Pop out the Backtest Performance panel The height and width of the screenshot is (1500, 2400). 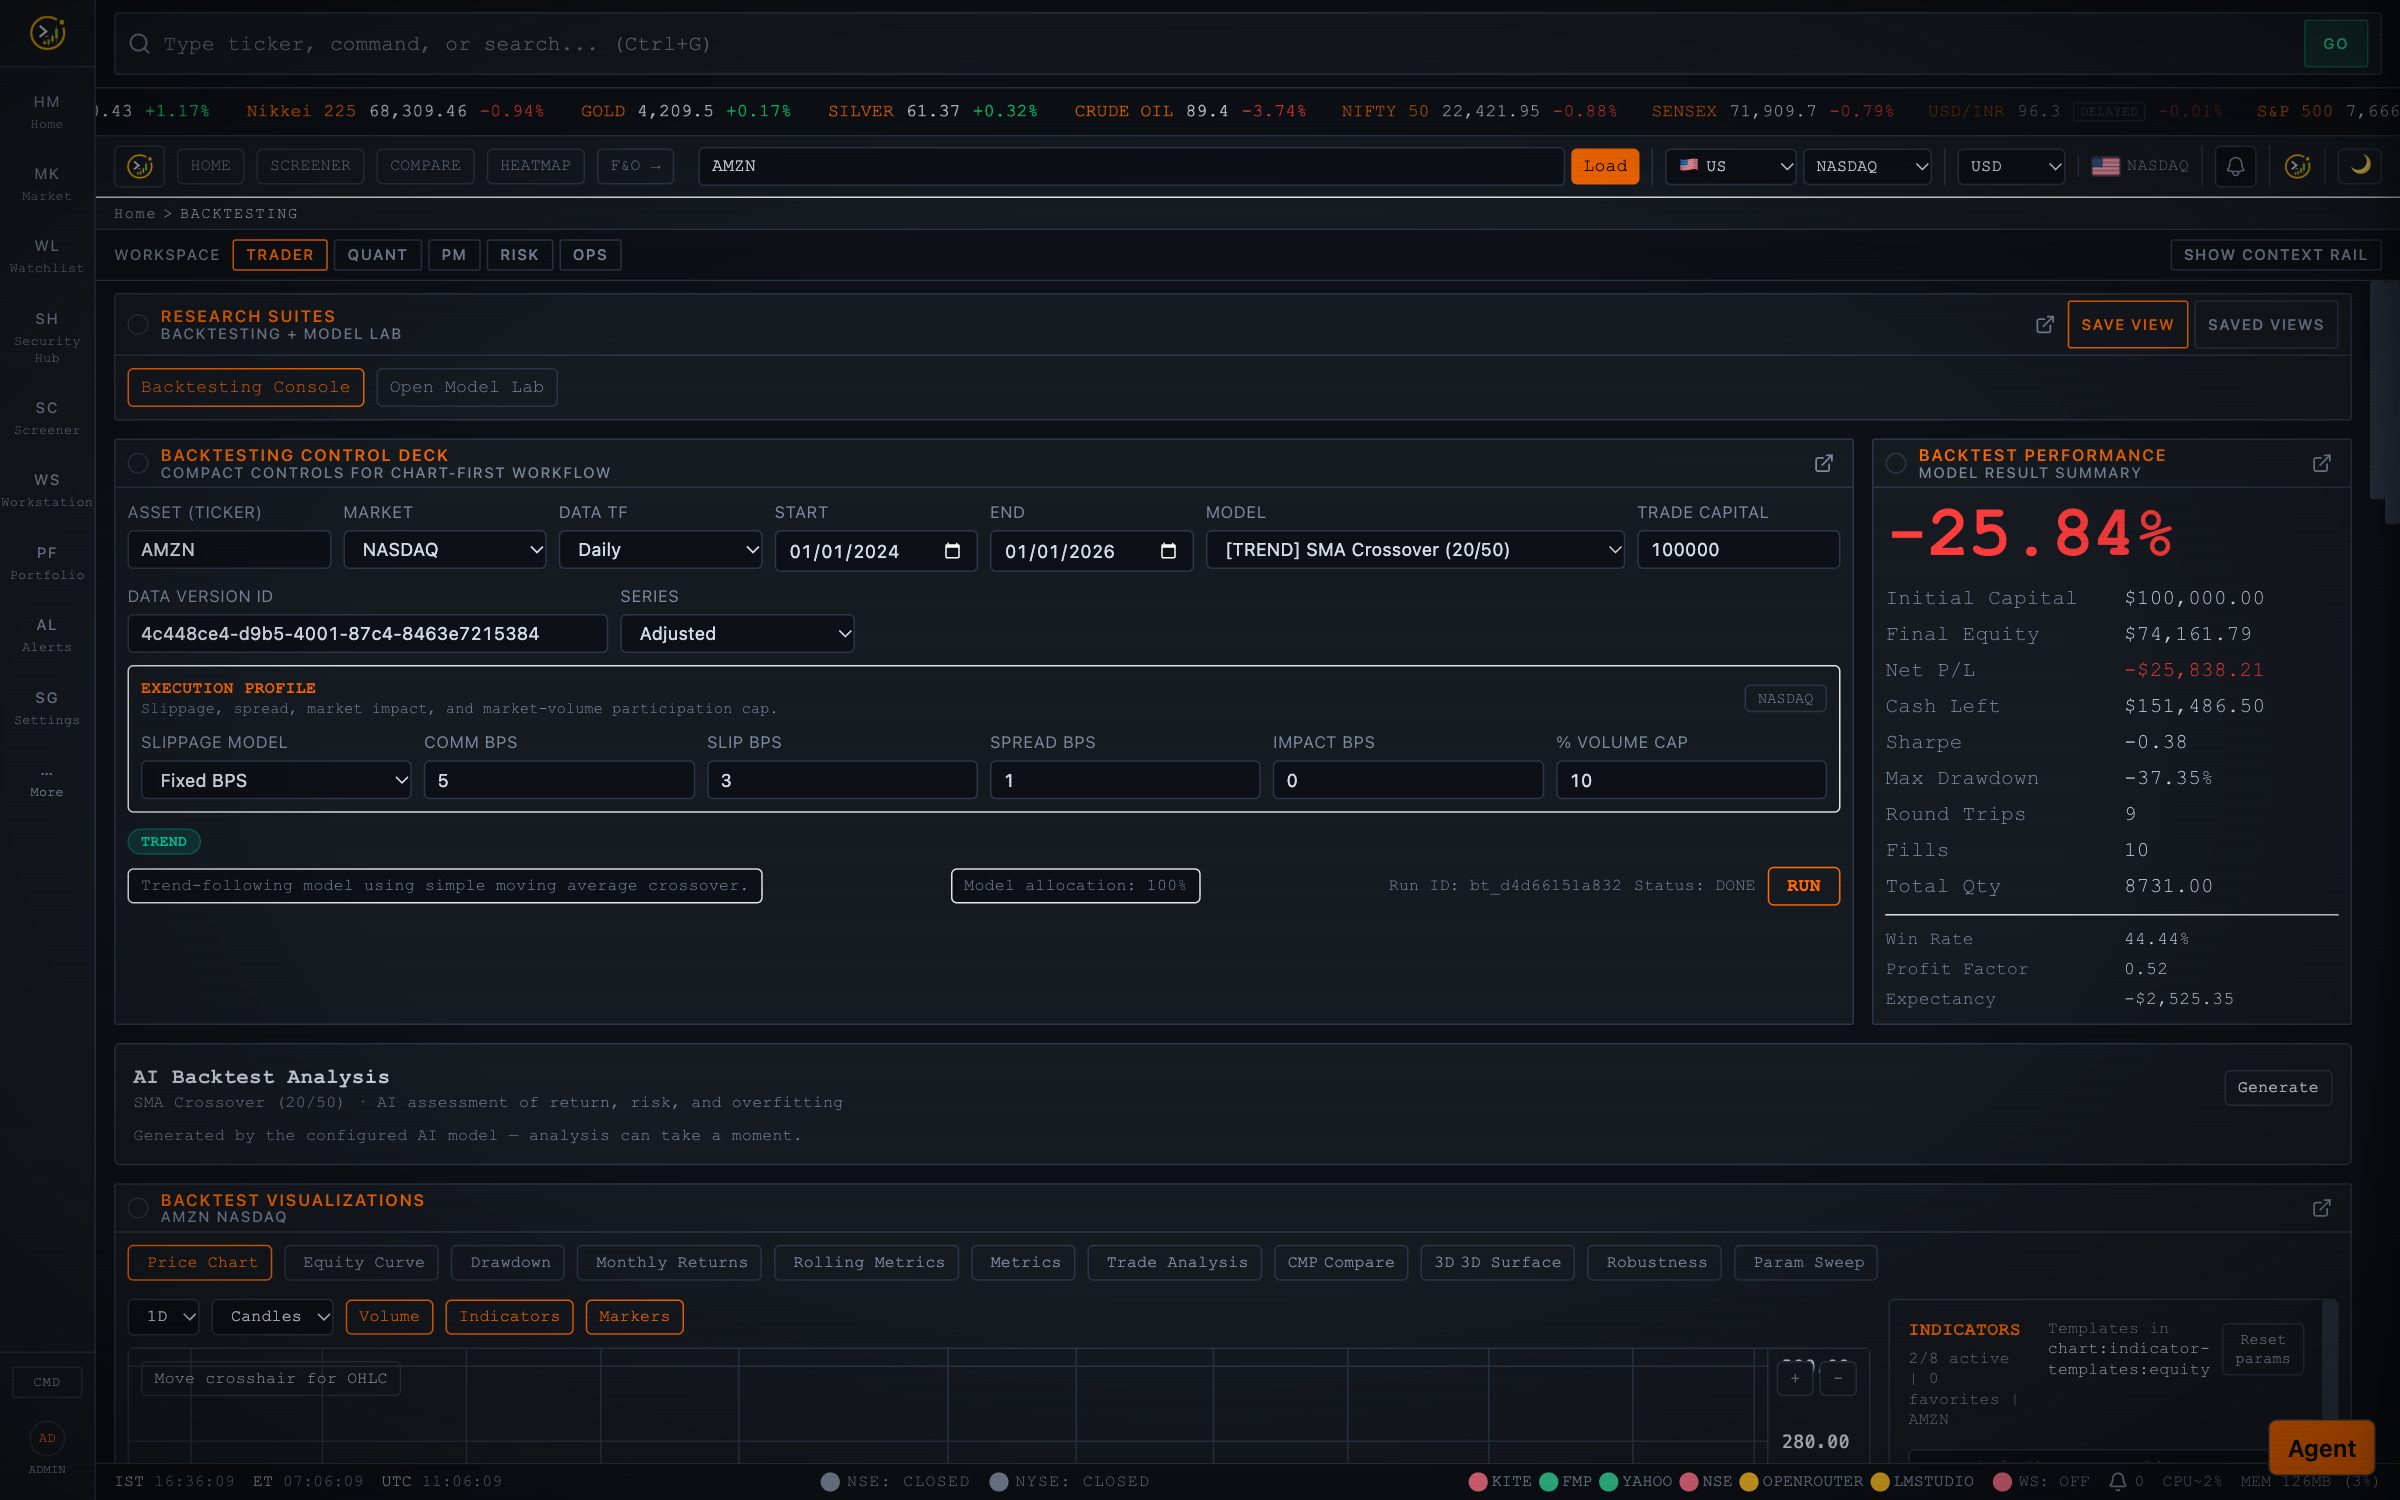coord(2322,463)
